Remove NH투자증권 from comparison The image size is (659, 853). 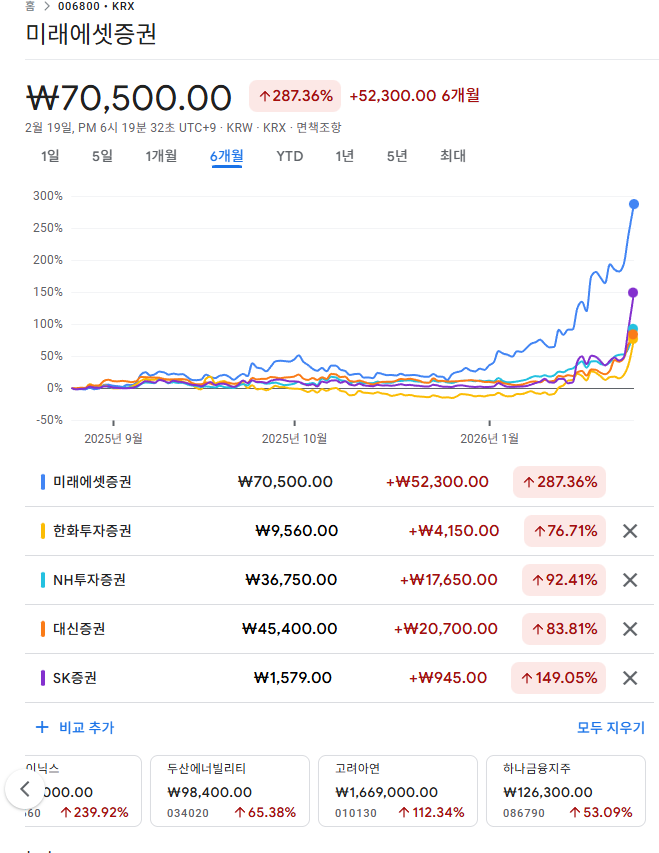point(630,580)
